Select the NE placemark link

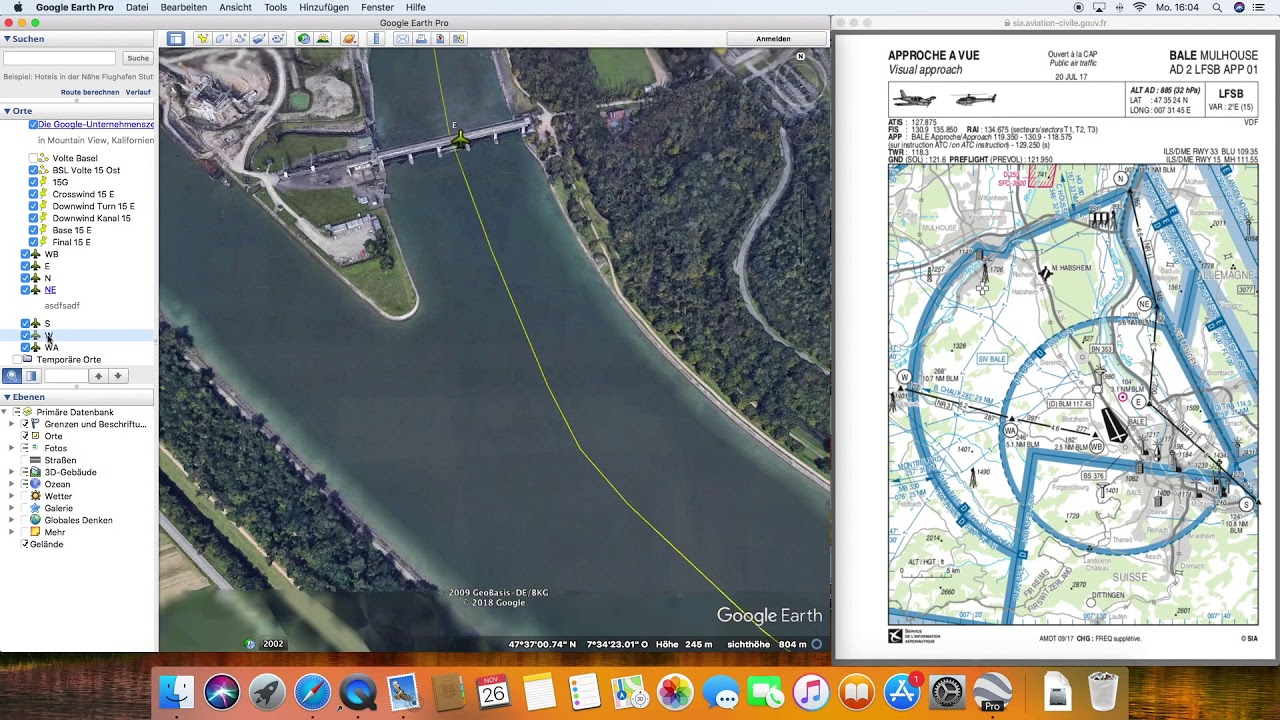[50, 290]
